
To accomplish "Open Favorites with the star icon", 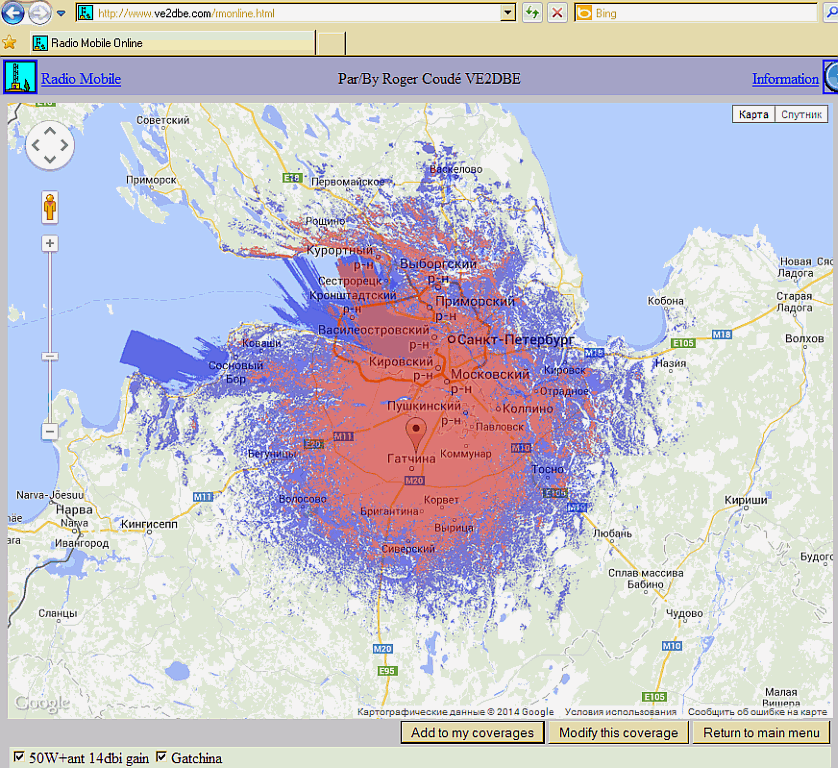I will tap(10, 43).
